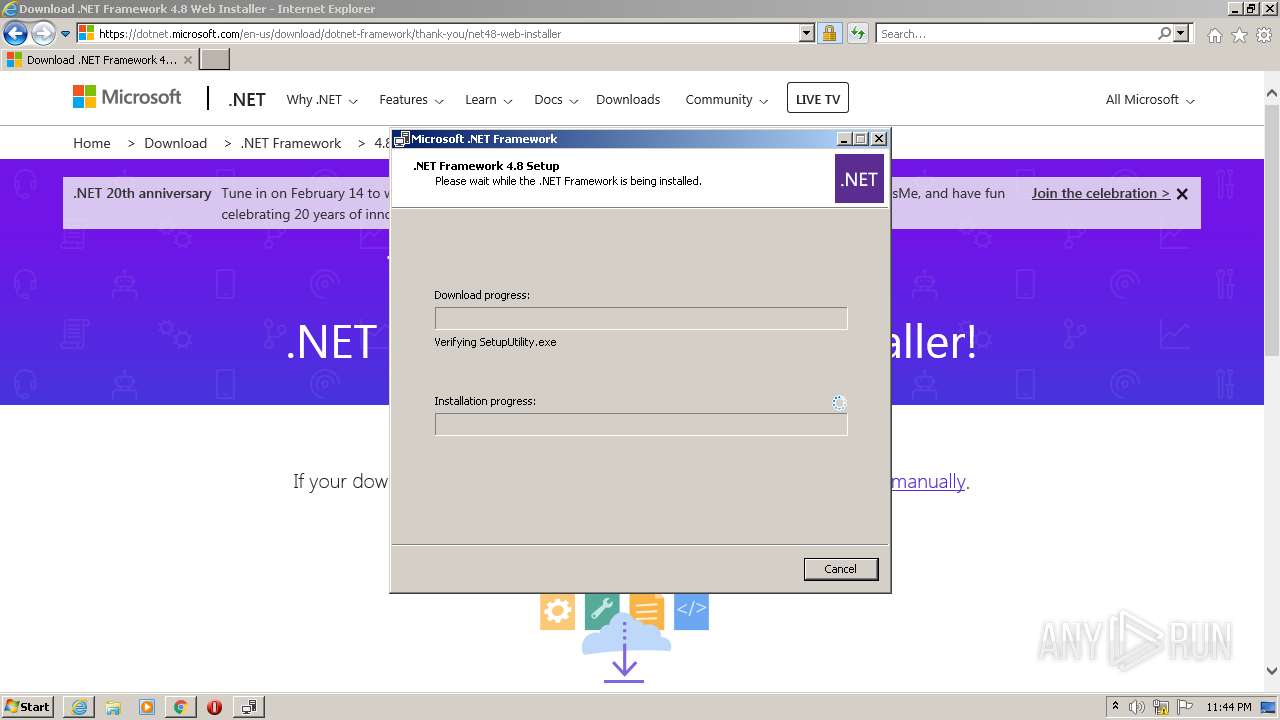Open the search provider dropdown arrow
This screenshot has height=720, width=1280.
pyautogui.click(x=1182, y=33)
